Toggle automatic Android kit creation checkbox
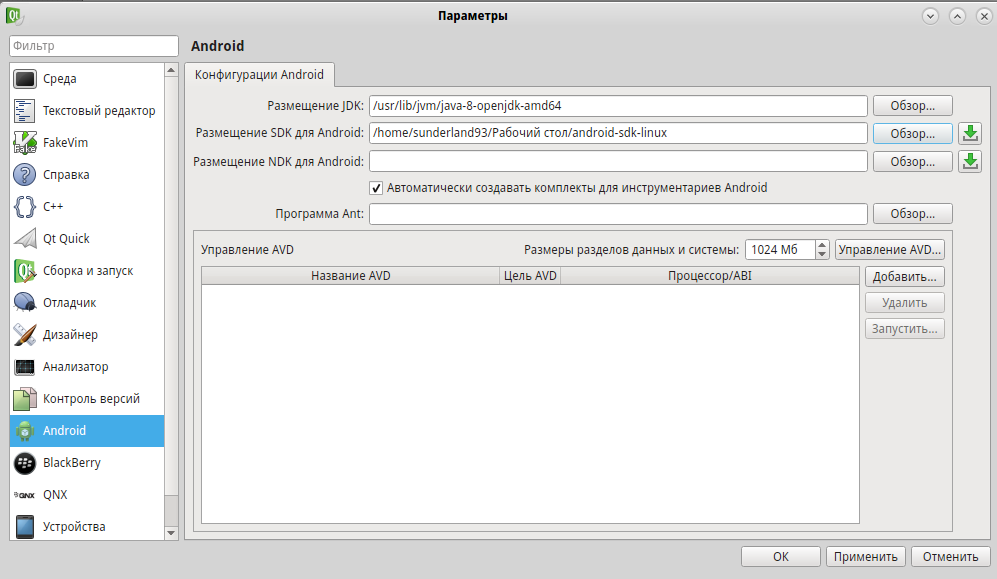The width and height of the screenshot is (997, 579). coord(376,188)
